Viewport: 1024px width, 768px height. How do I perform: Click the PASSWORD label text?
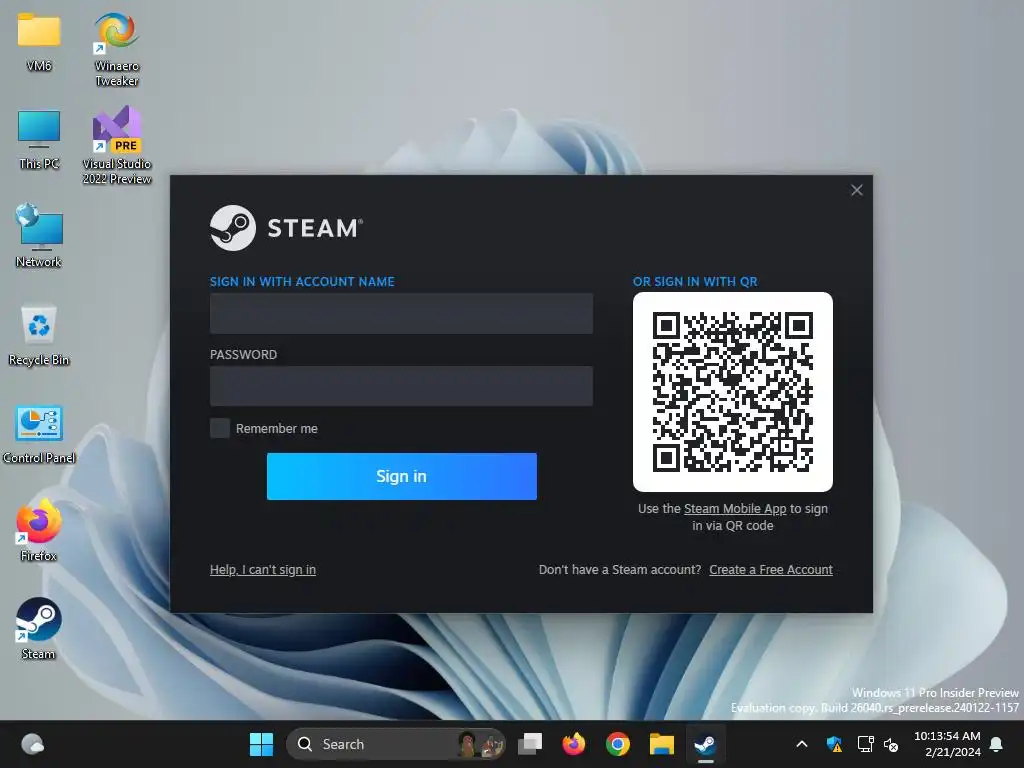pos(243,355)
